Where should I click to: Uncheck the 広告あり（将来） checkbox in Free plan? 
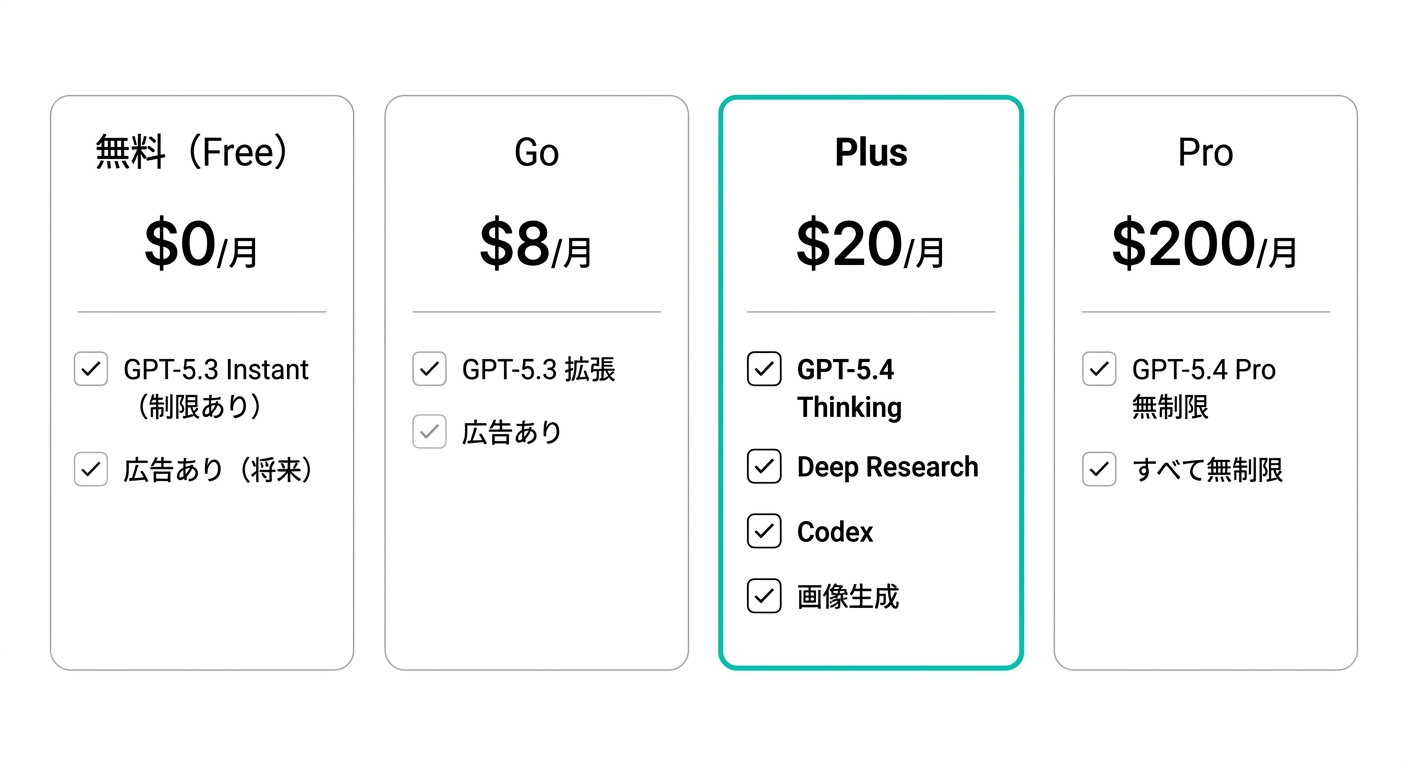pos(91,469)
